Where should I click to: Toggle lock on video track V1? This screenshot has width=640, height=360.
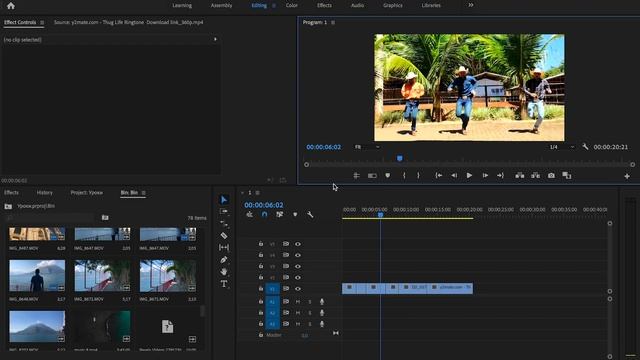click(260, 289)
